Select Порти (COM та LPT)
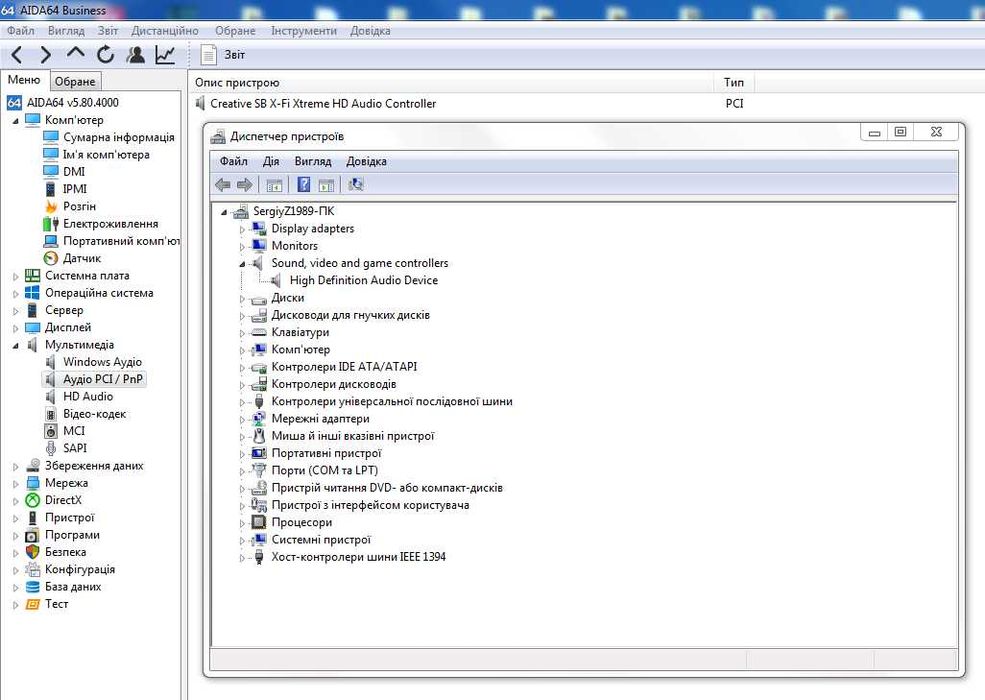 pyautogui.click(x=324, y=471)
